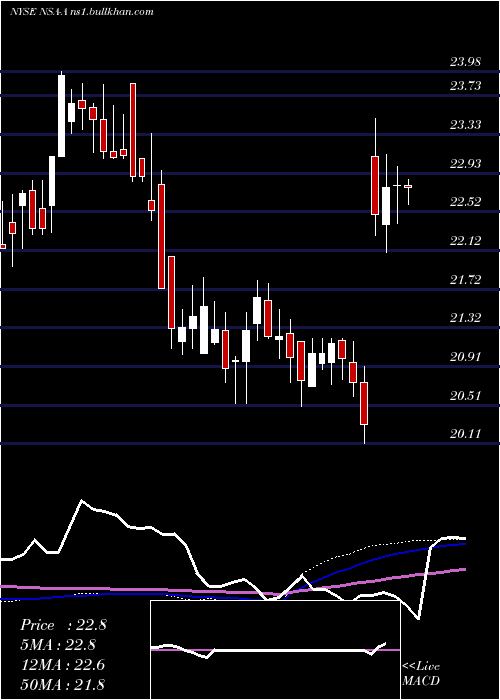Click the 21.72 price level label

465,280
